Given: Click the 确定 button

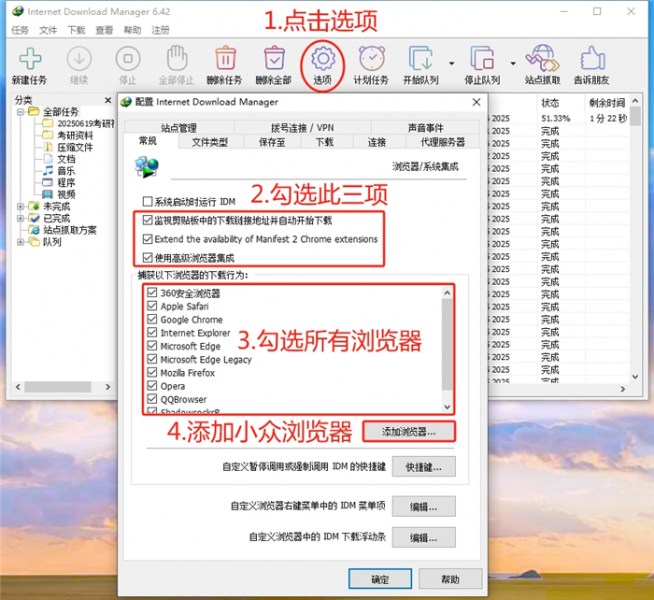Looking at the screenshot, I should point(380,579).
